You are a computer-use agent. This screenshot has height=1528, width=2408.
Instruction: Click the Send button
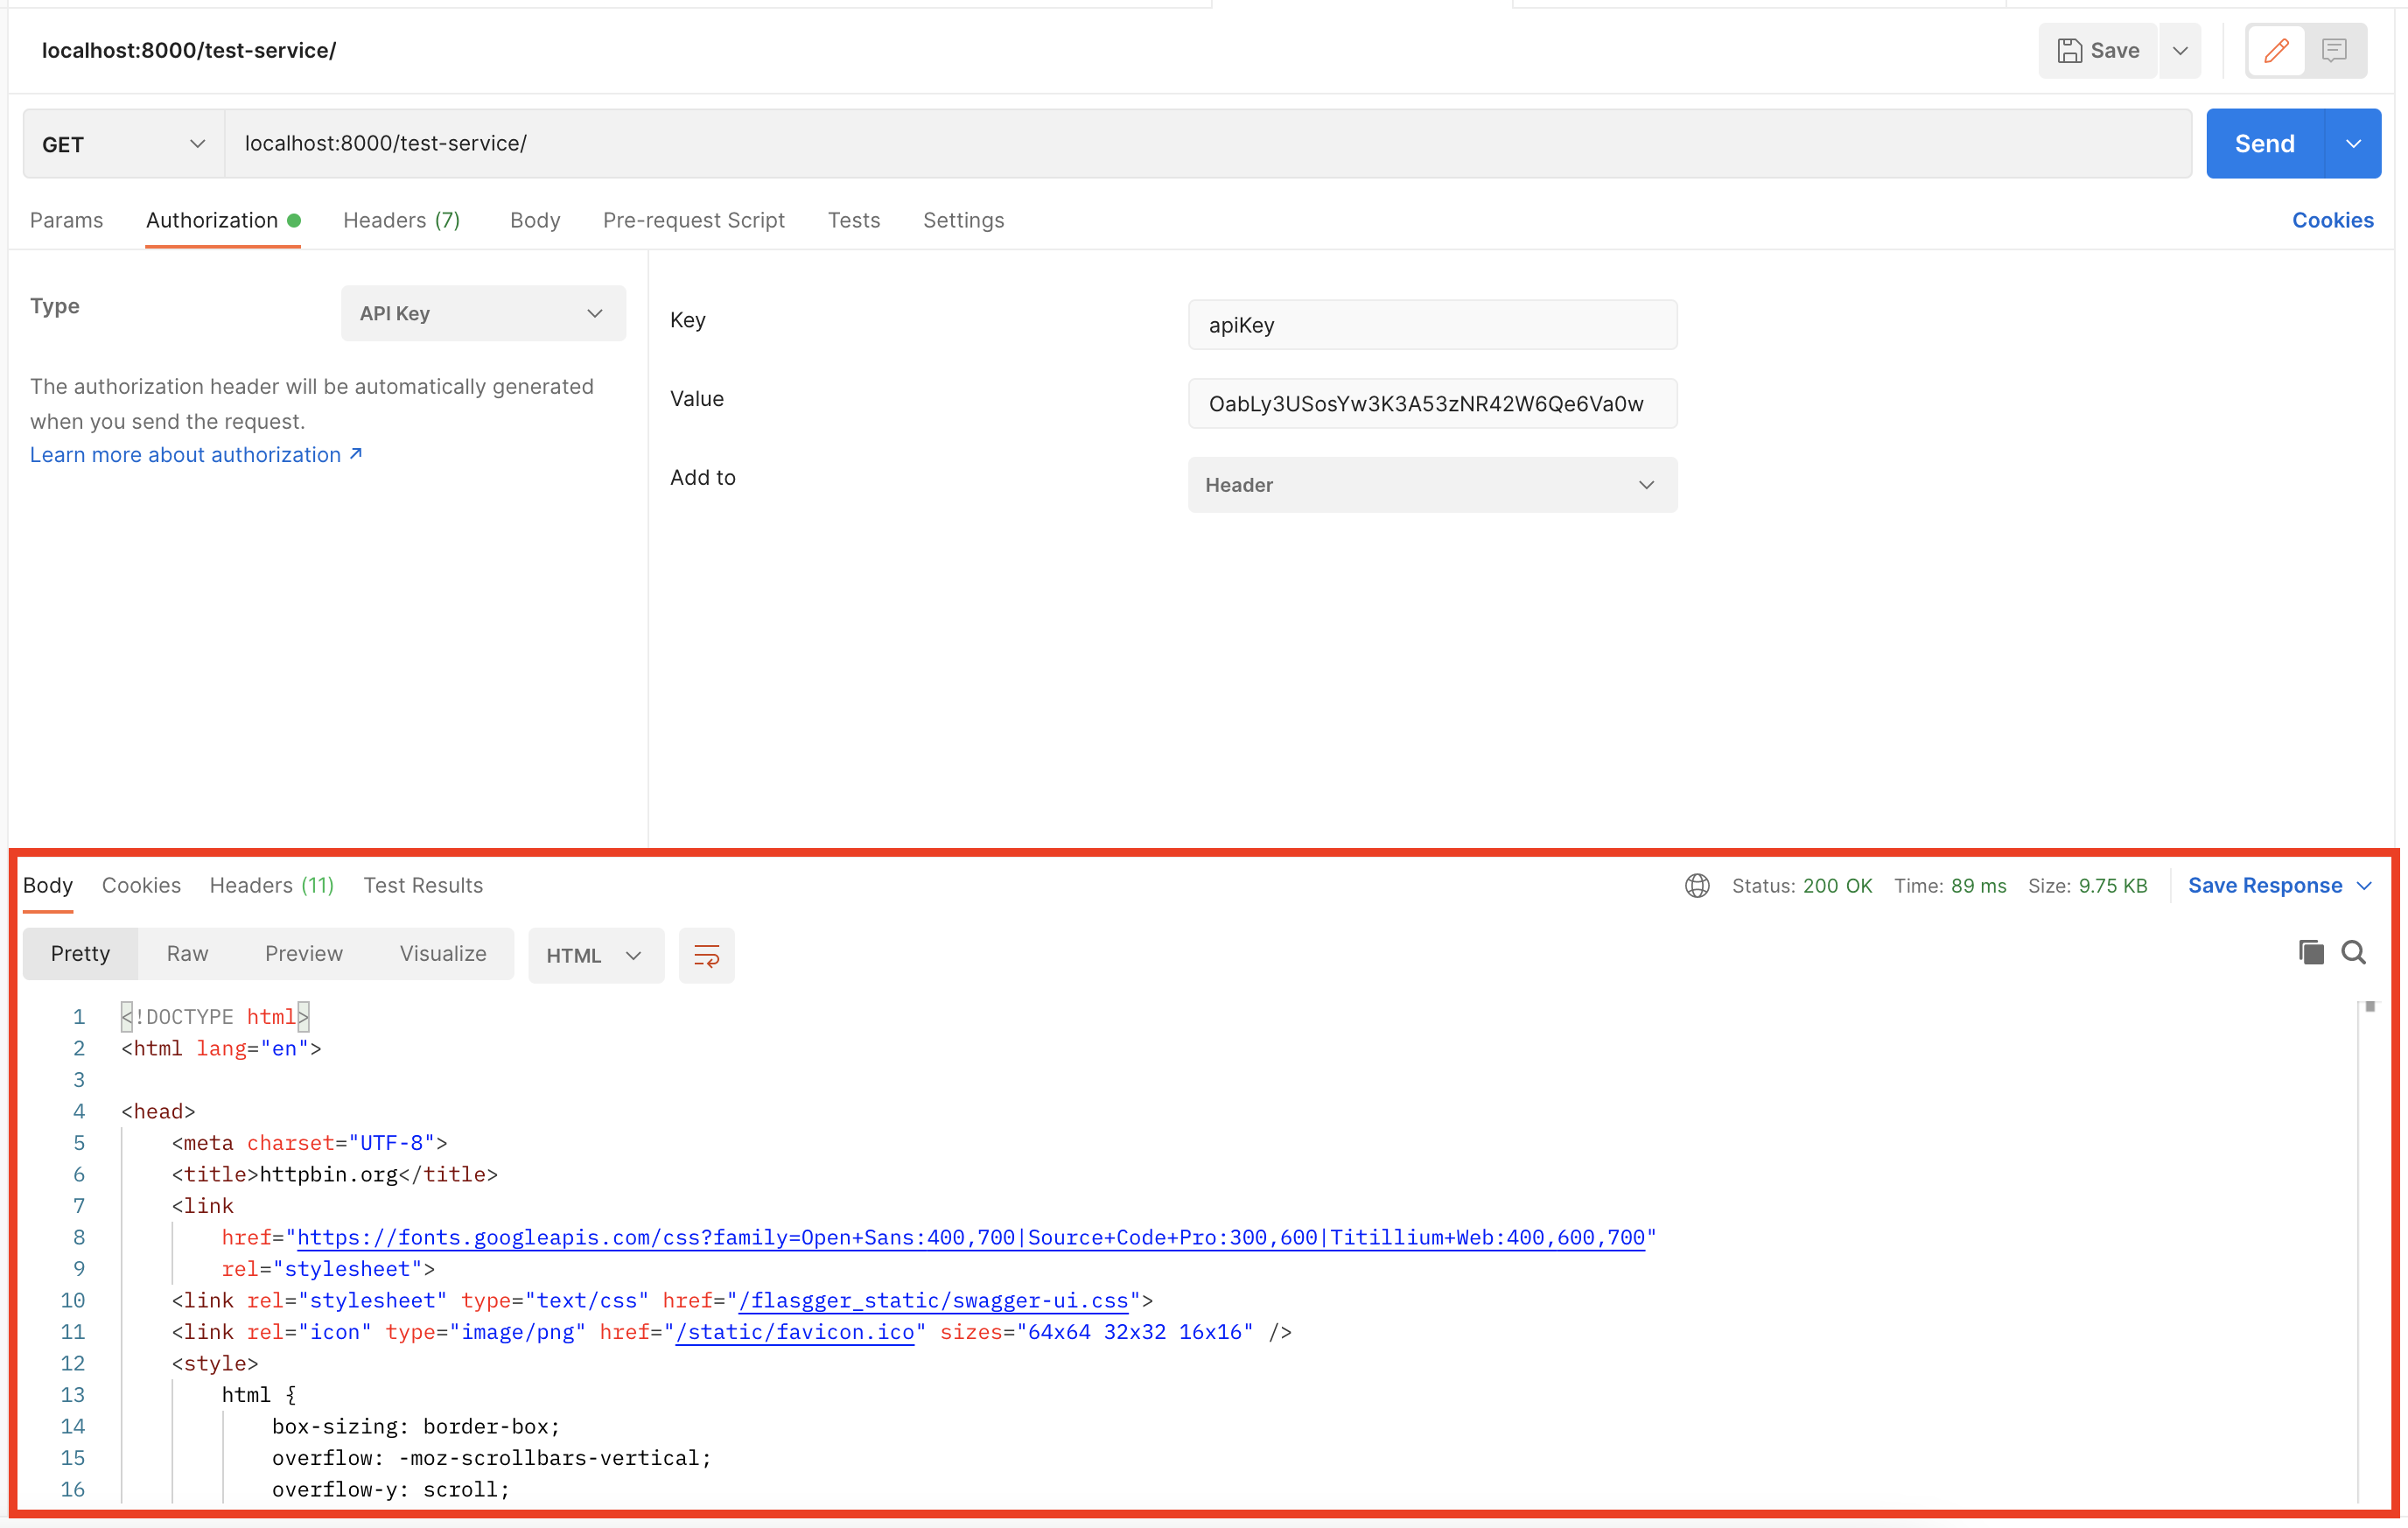(2264, 143)
